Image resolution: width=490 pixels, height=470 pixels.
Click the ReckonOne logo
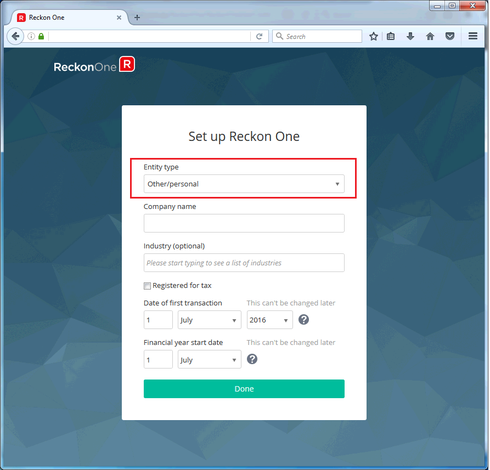[94, 65]
